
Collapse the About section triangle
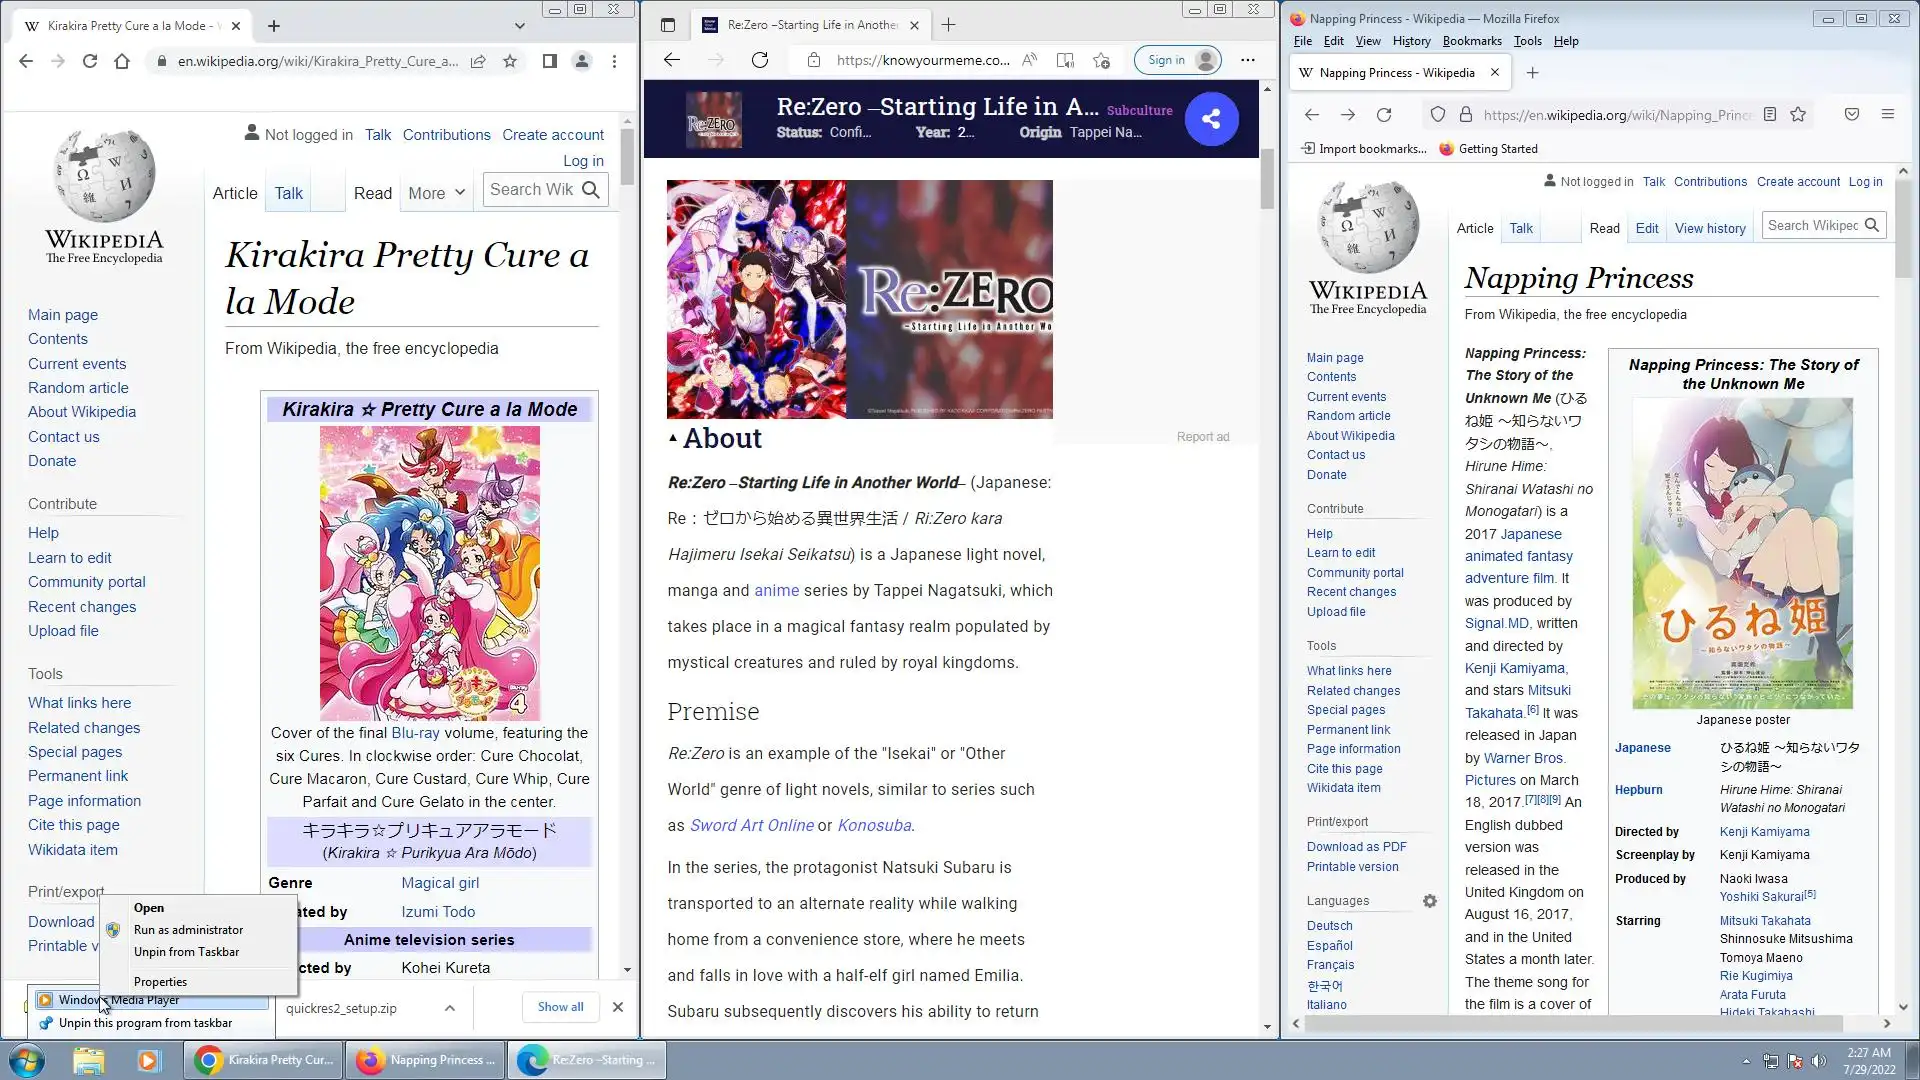(673, 438)
